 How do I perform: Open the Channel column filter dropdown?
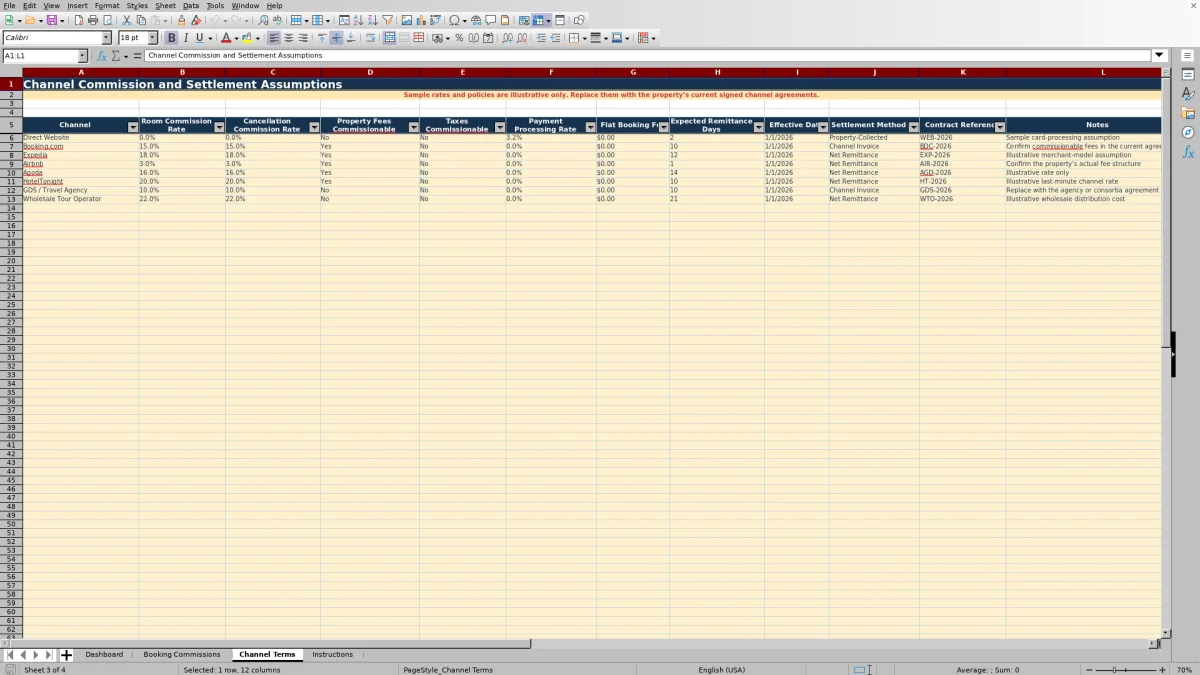click(x=133, y=128)
